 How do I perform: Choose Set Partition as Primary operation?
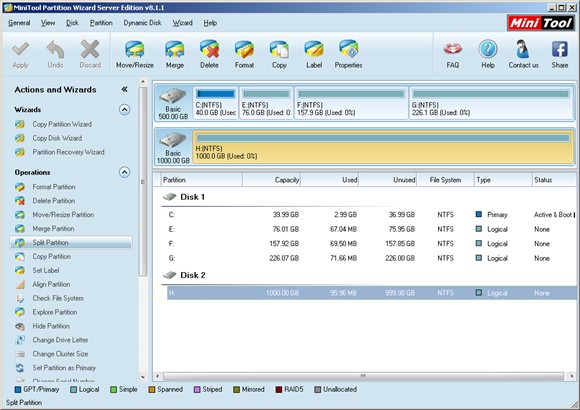point(64,368)
